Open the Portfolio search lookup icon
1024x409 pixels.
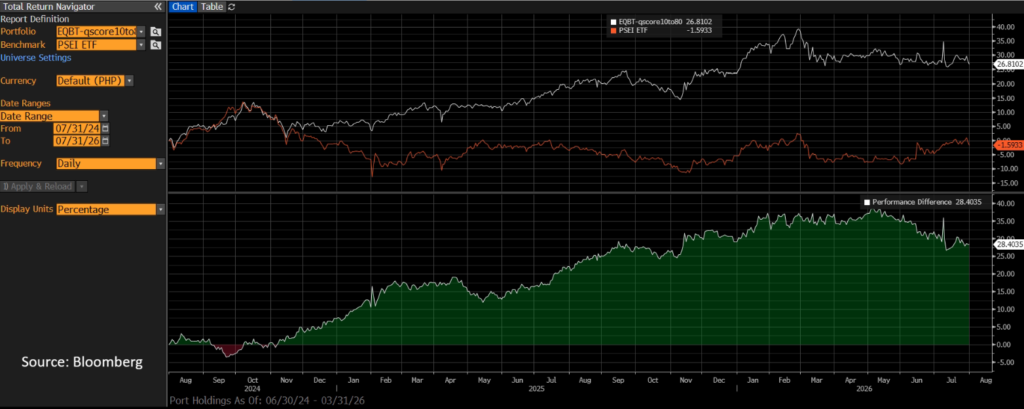pyautogui.click(x=155, y=31)
